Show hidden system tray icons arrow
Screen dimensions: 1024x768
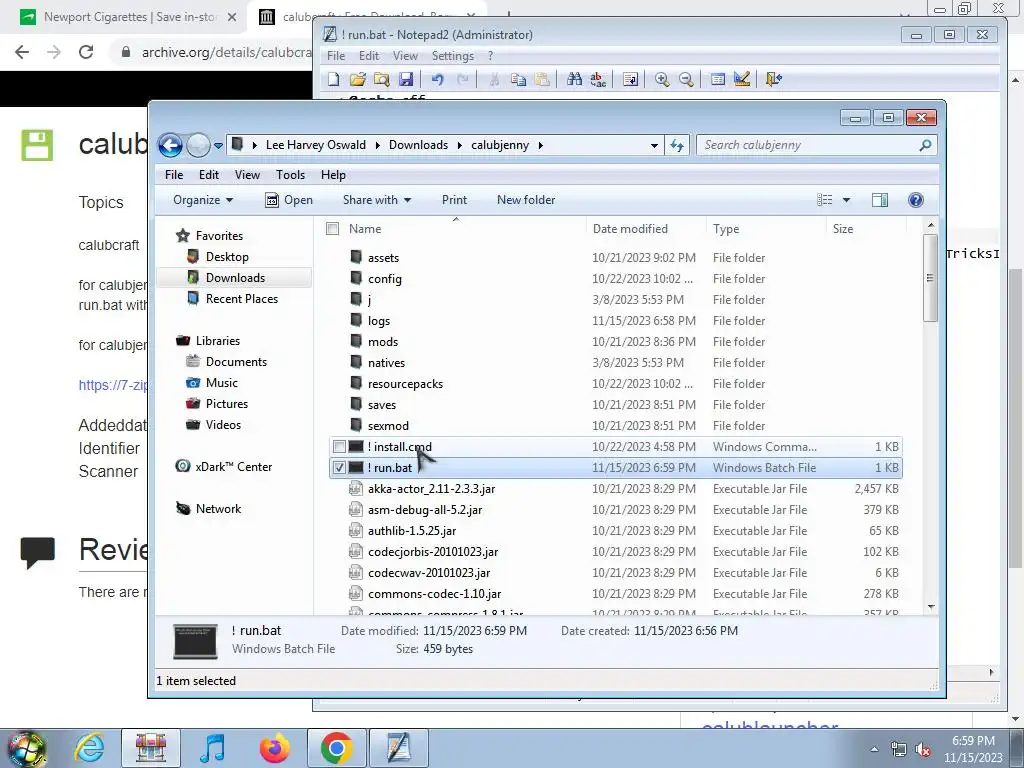pyautogui.click(x=874, y=749)
